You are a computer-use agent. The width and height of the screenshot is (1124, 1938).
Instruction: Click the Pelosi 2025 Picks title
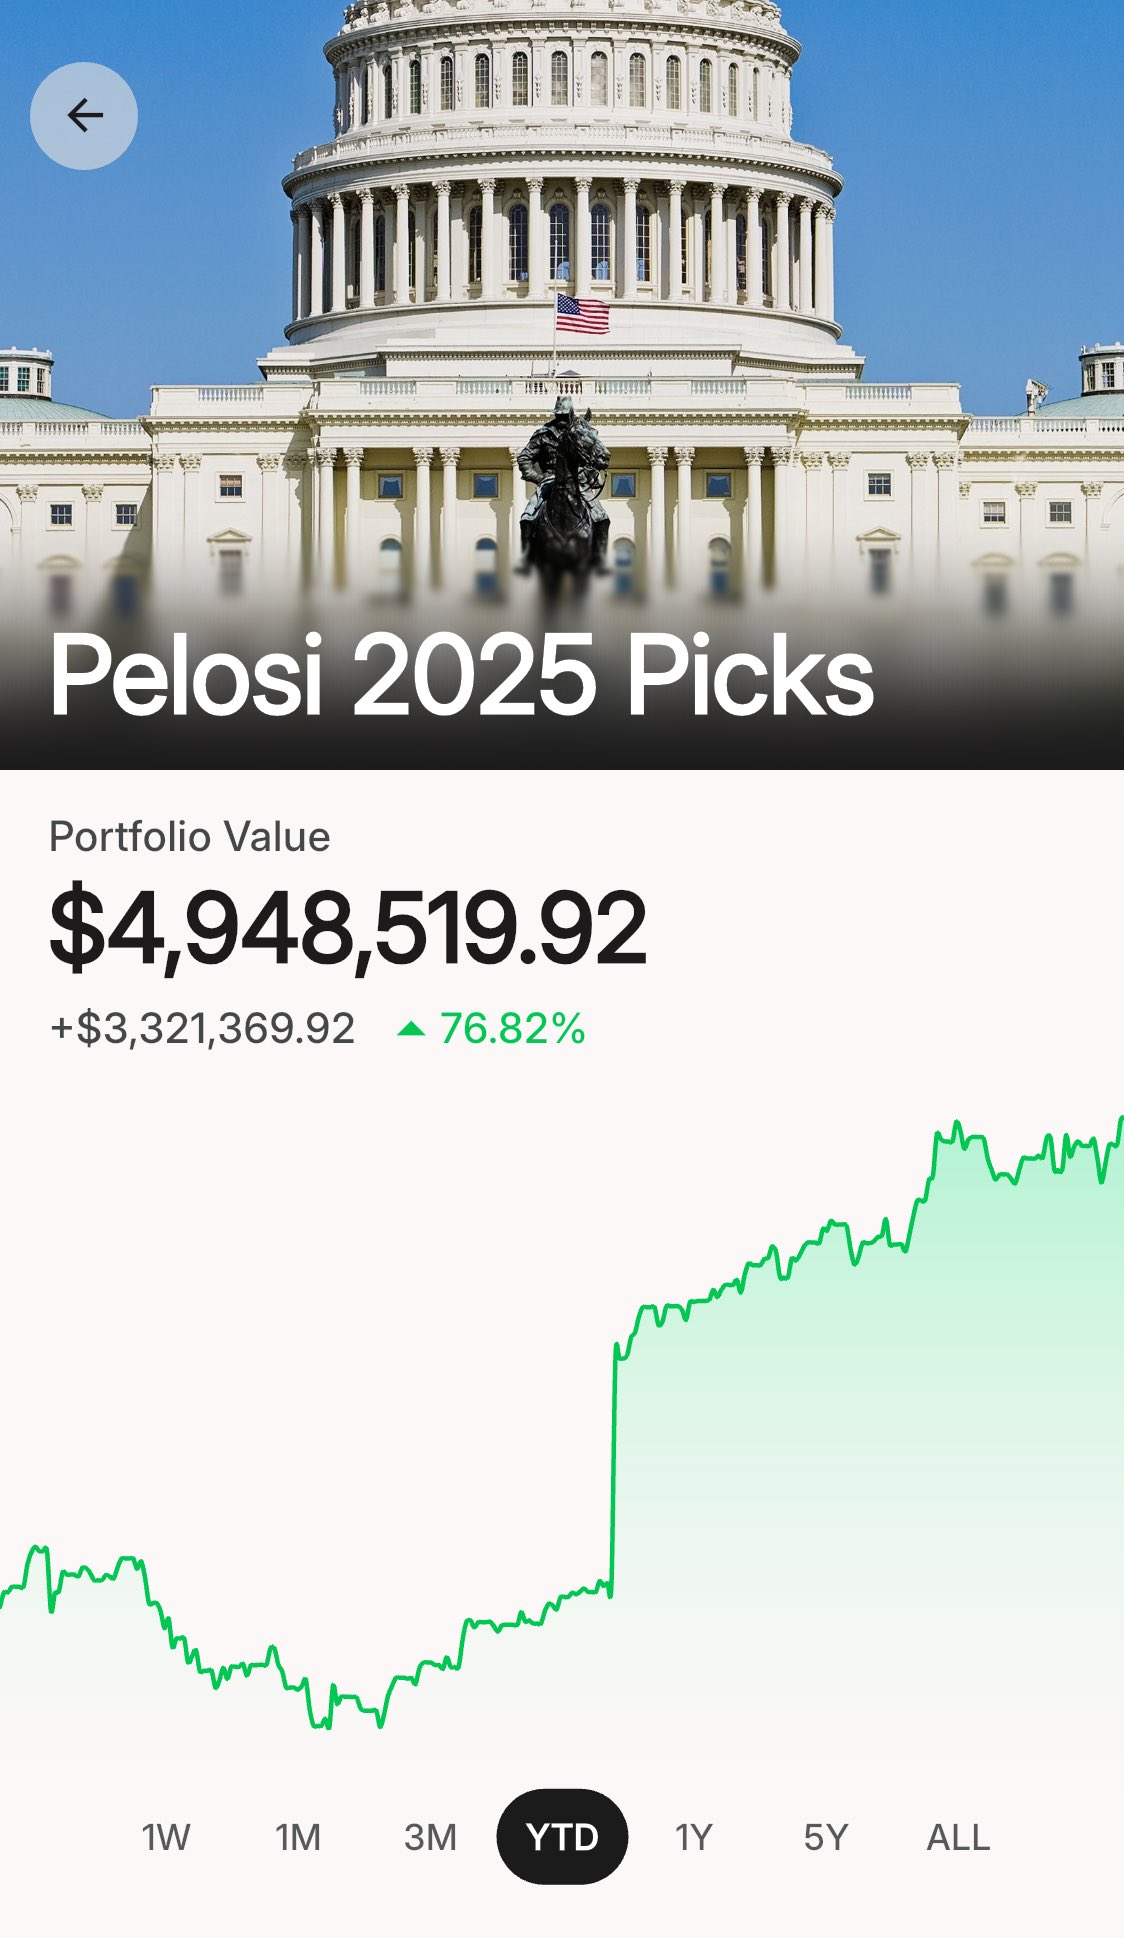pos(462,676)
